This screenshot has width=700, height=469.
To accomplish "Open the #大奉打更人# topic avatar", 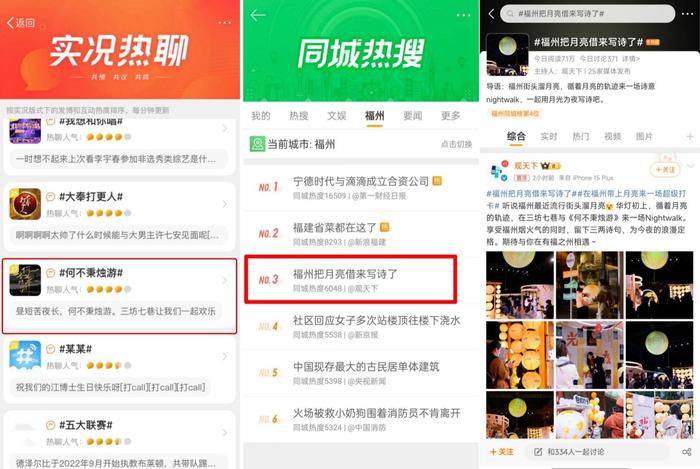I will (25, 204).
